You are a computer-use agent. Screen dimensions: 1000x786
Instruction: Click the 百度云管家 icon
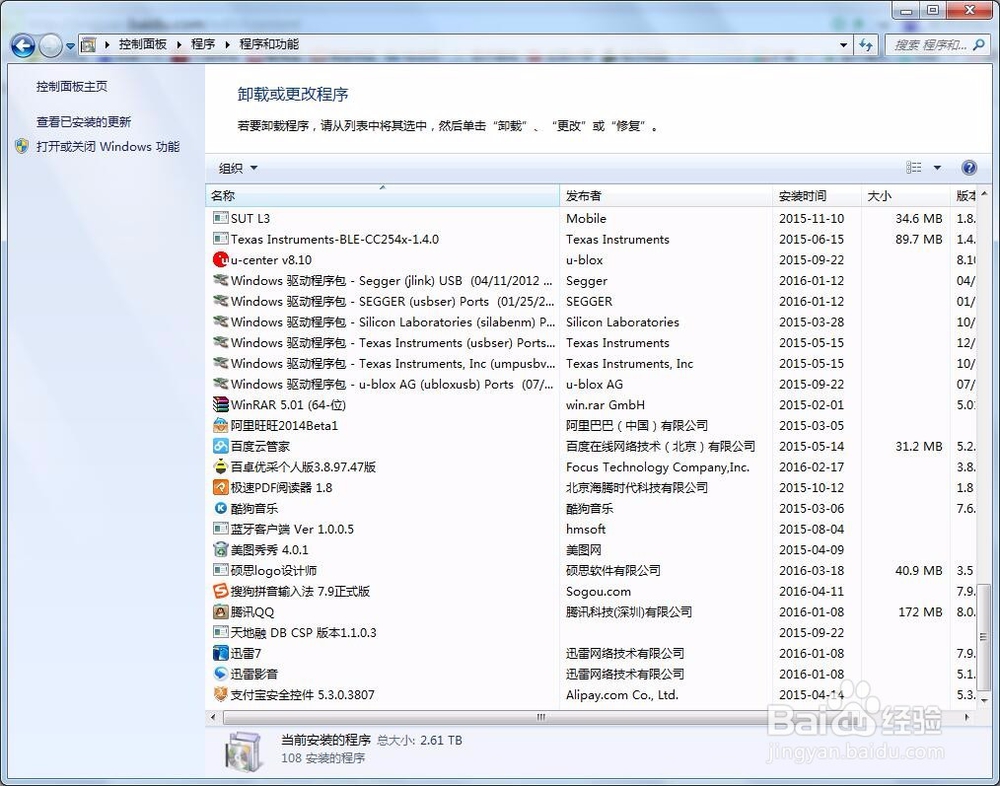220,446
